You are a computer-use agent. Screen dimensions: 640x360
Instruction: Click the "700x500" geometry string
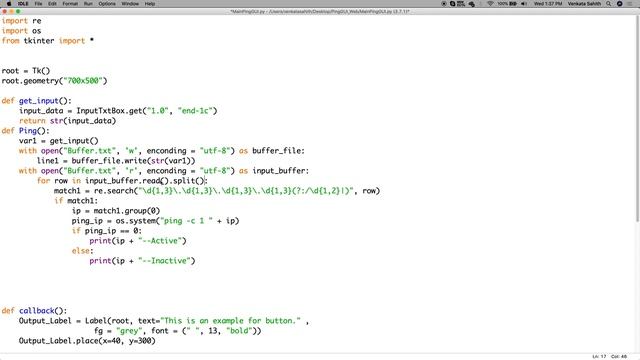83,81
